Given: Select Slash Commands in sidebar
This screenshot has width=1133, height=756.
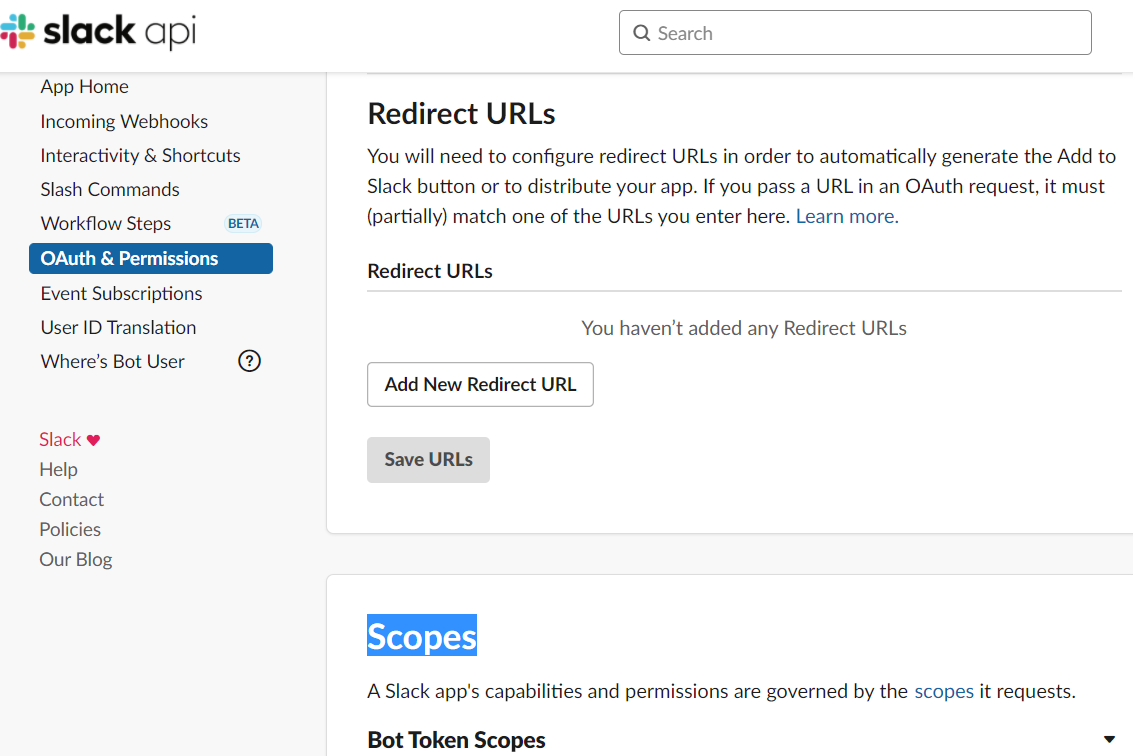Looking at the screenshot, I should [110, 189].
